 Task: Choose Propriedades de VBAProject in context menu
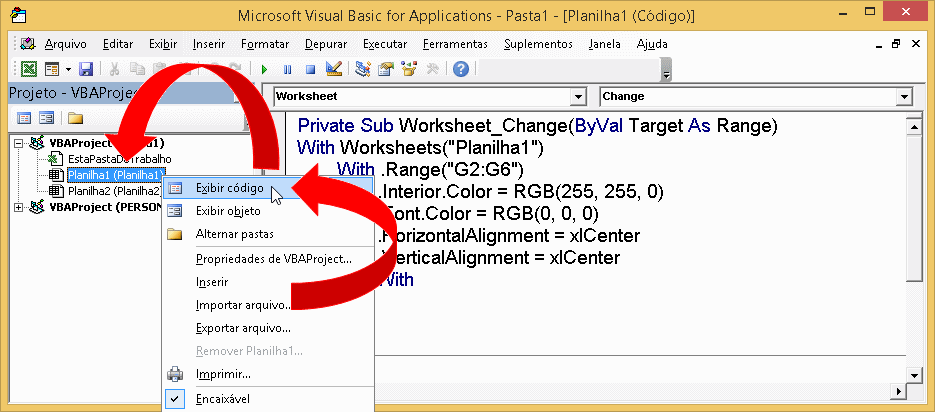point(268,259)
